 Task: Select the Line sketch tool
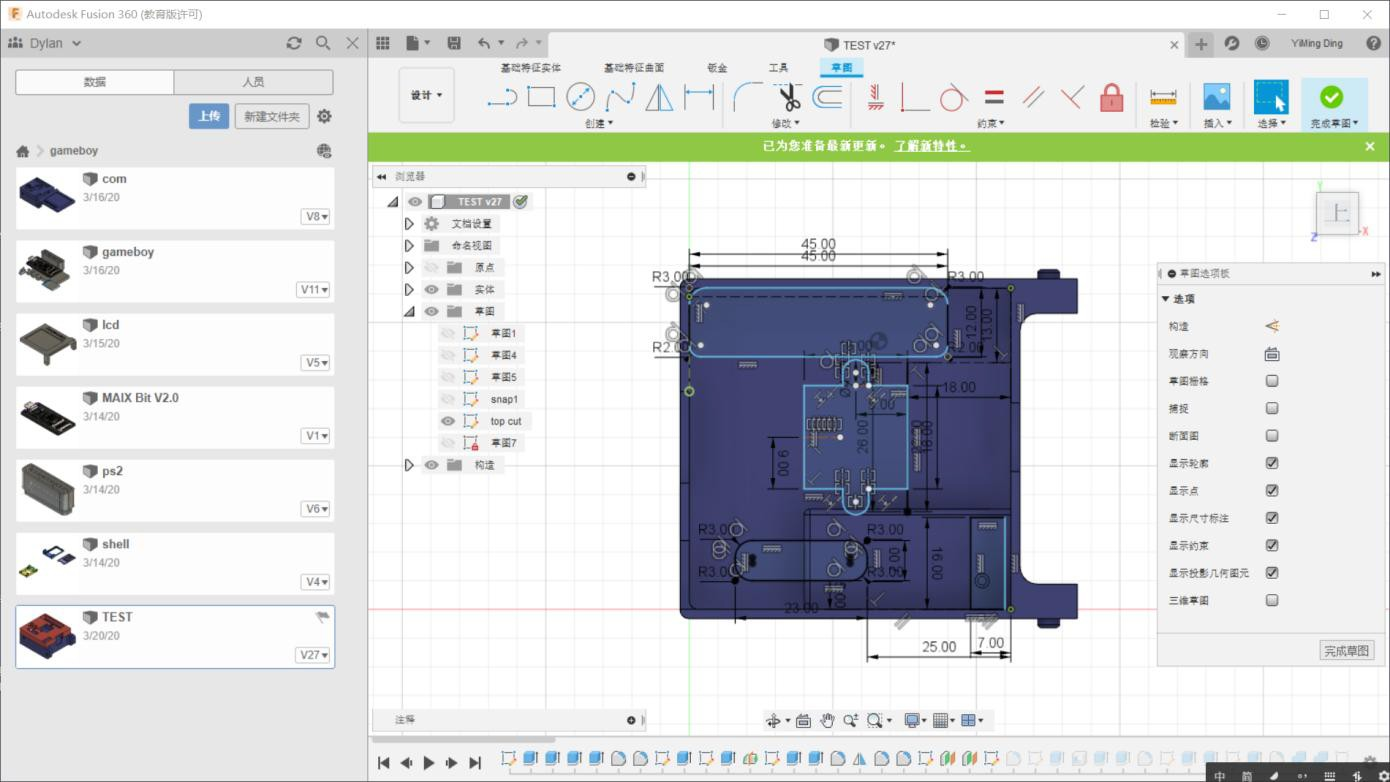tap(502, 97)
